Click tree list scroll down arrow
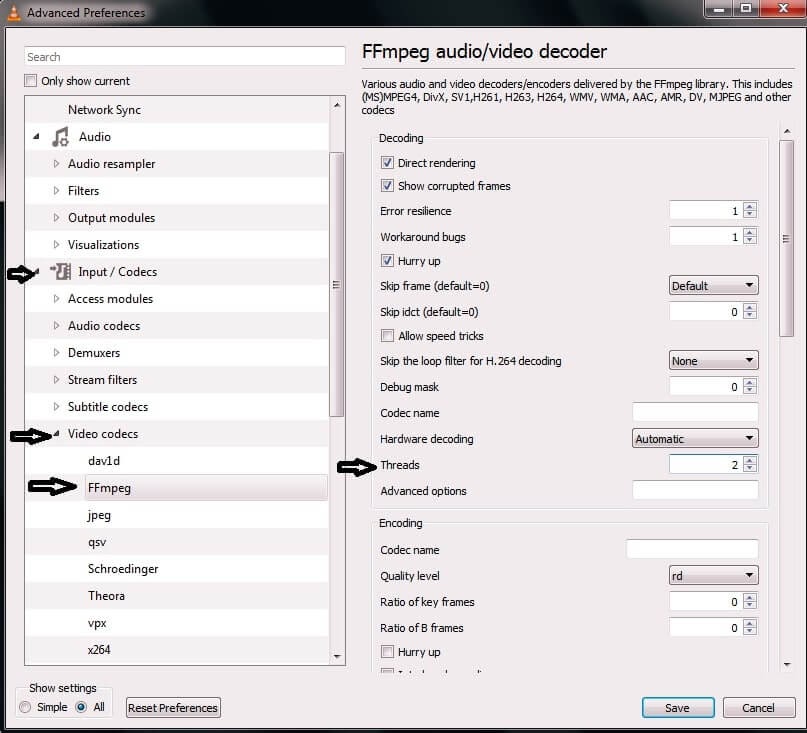 click(x=337, y=656)
